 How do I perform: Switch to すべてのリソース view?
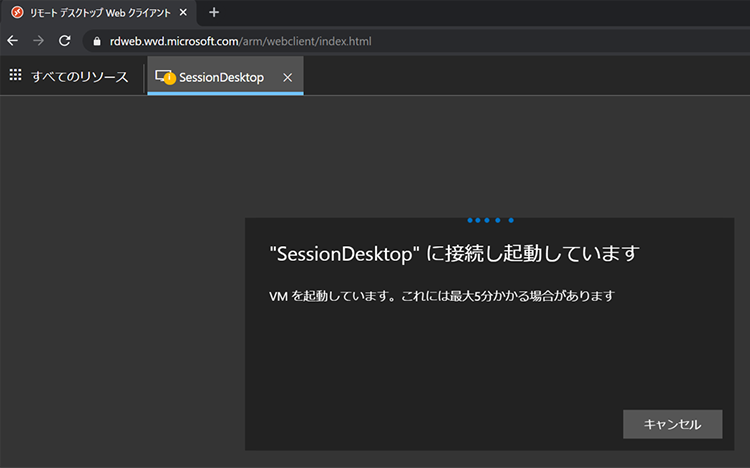80,76
